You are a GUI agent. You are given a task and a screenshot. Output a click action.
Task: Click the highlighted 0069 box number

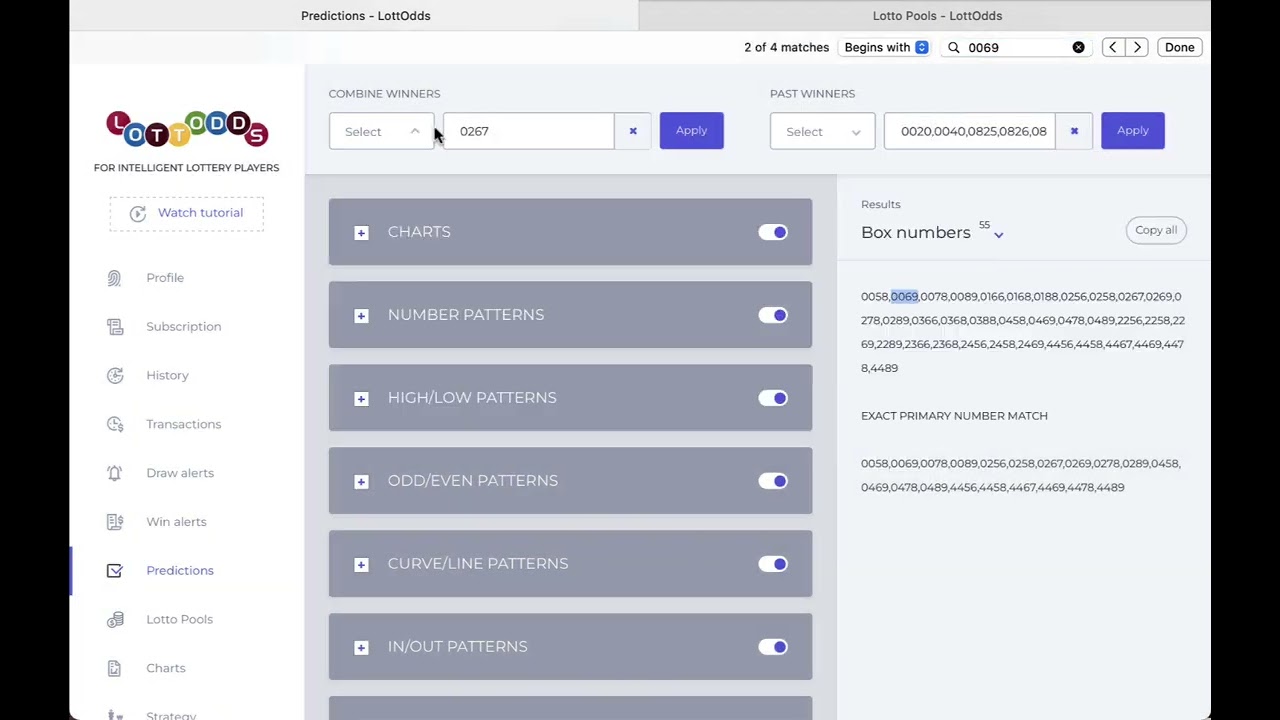click(904, 297)
